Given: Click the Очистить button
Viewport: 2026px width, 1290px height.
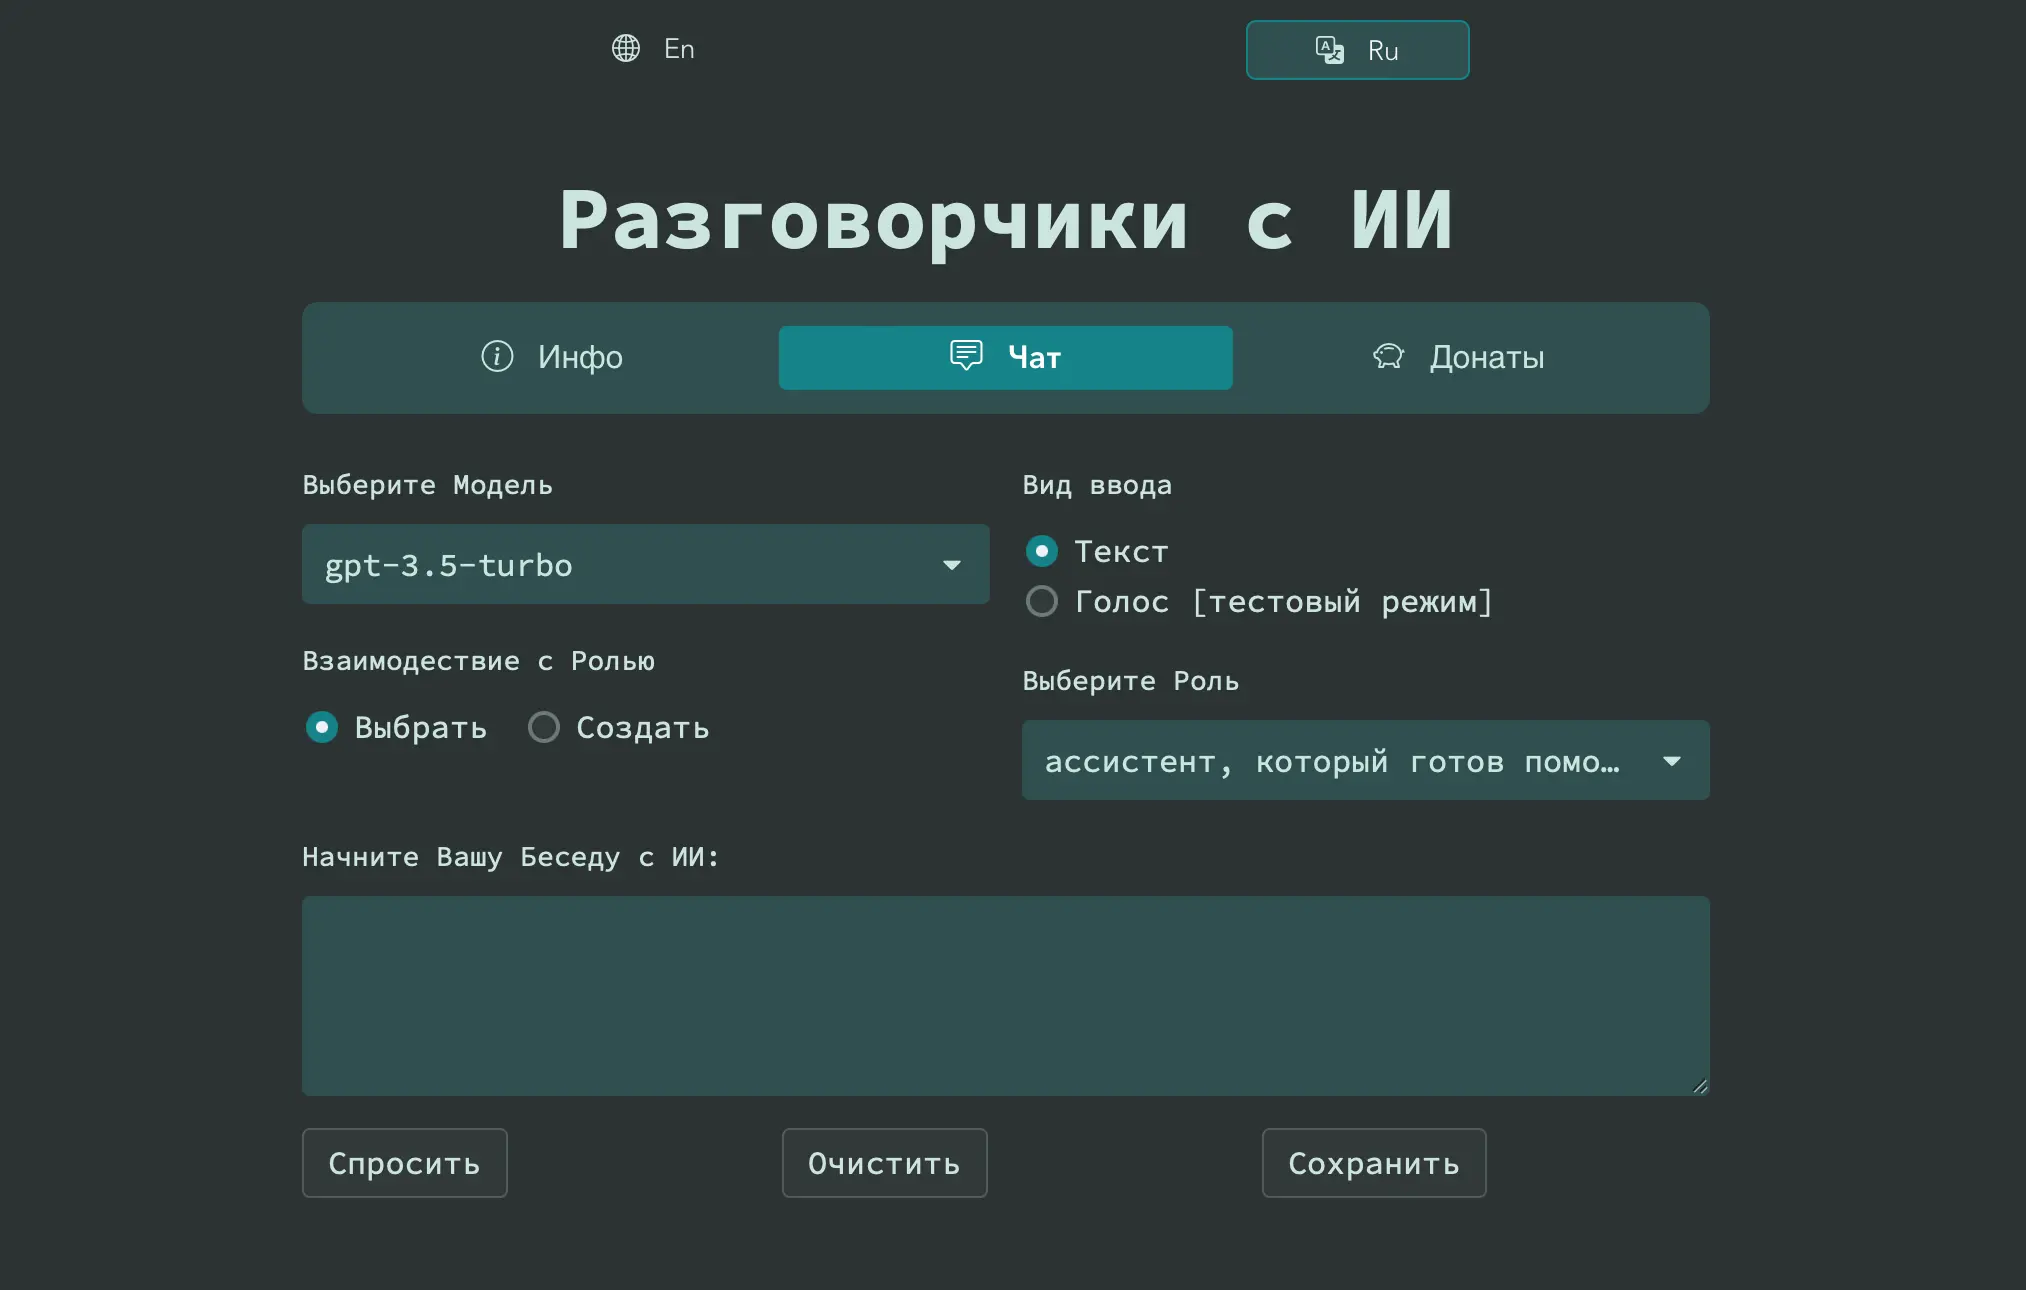Looking at the screenshot, I should pos(884,1163).
